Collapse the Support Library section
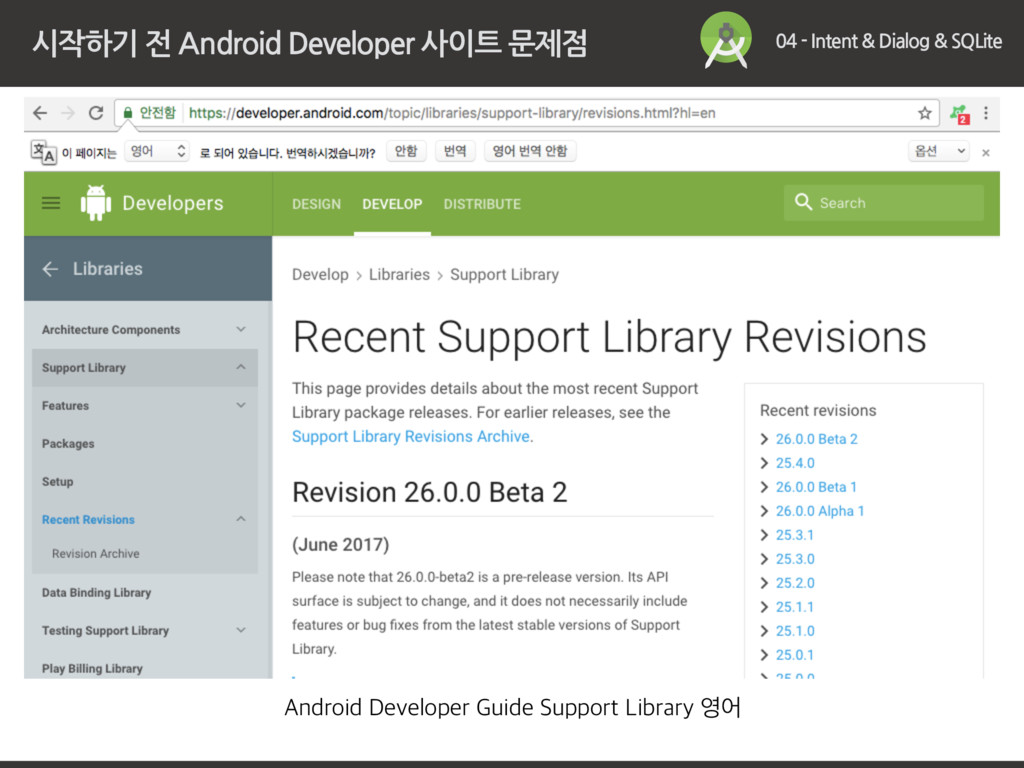This screenshot has width=1024, height=768. tap(241, 368)
